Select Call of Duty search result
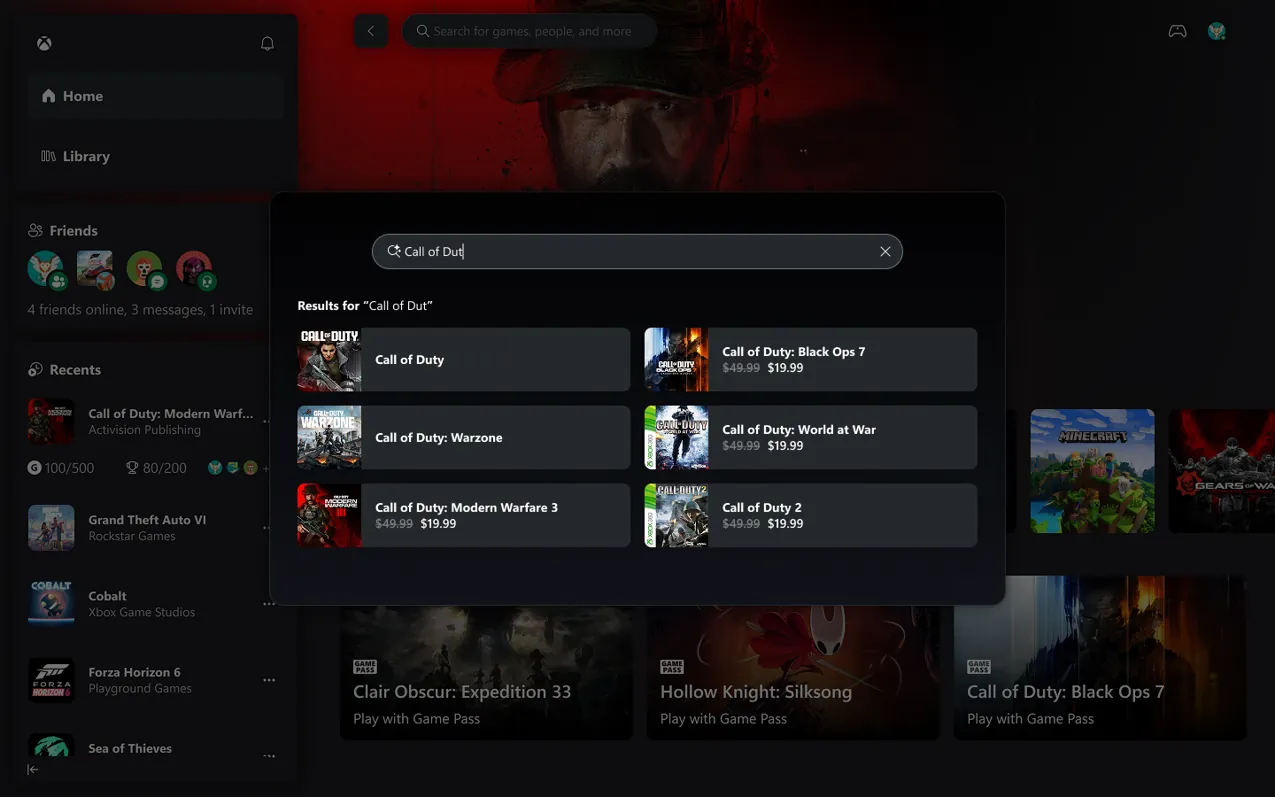 point(464,359)
